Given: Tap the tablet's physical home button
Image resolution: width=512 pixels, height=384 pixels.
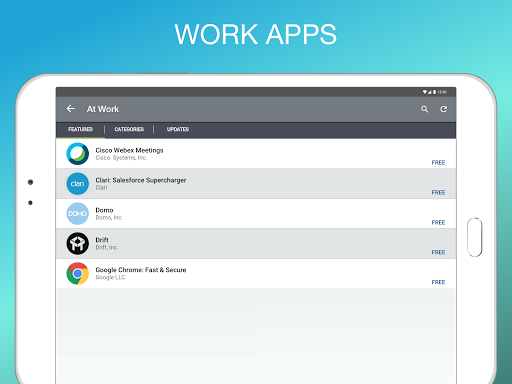Looking at the screenshot, I should [475, 237].
